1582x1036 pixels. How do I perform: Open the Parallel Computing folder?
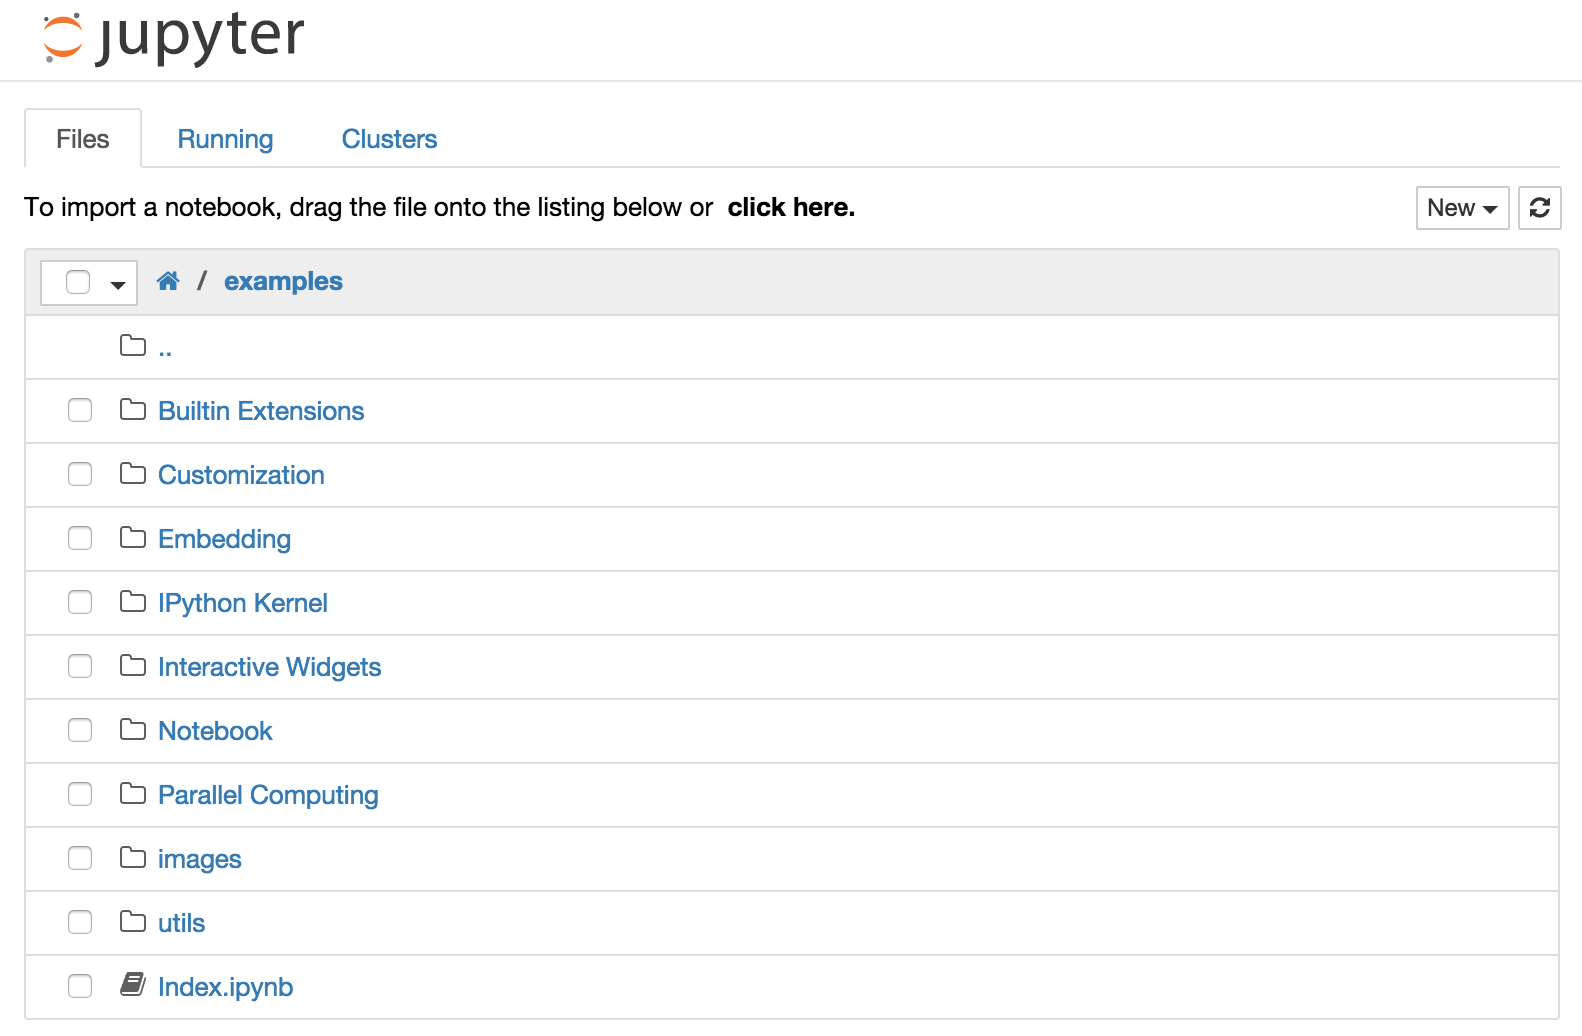click(x=268, y=794)
